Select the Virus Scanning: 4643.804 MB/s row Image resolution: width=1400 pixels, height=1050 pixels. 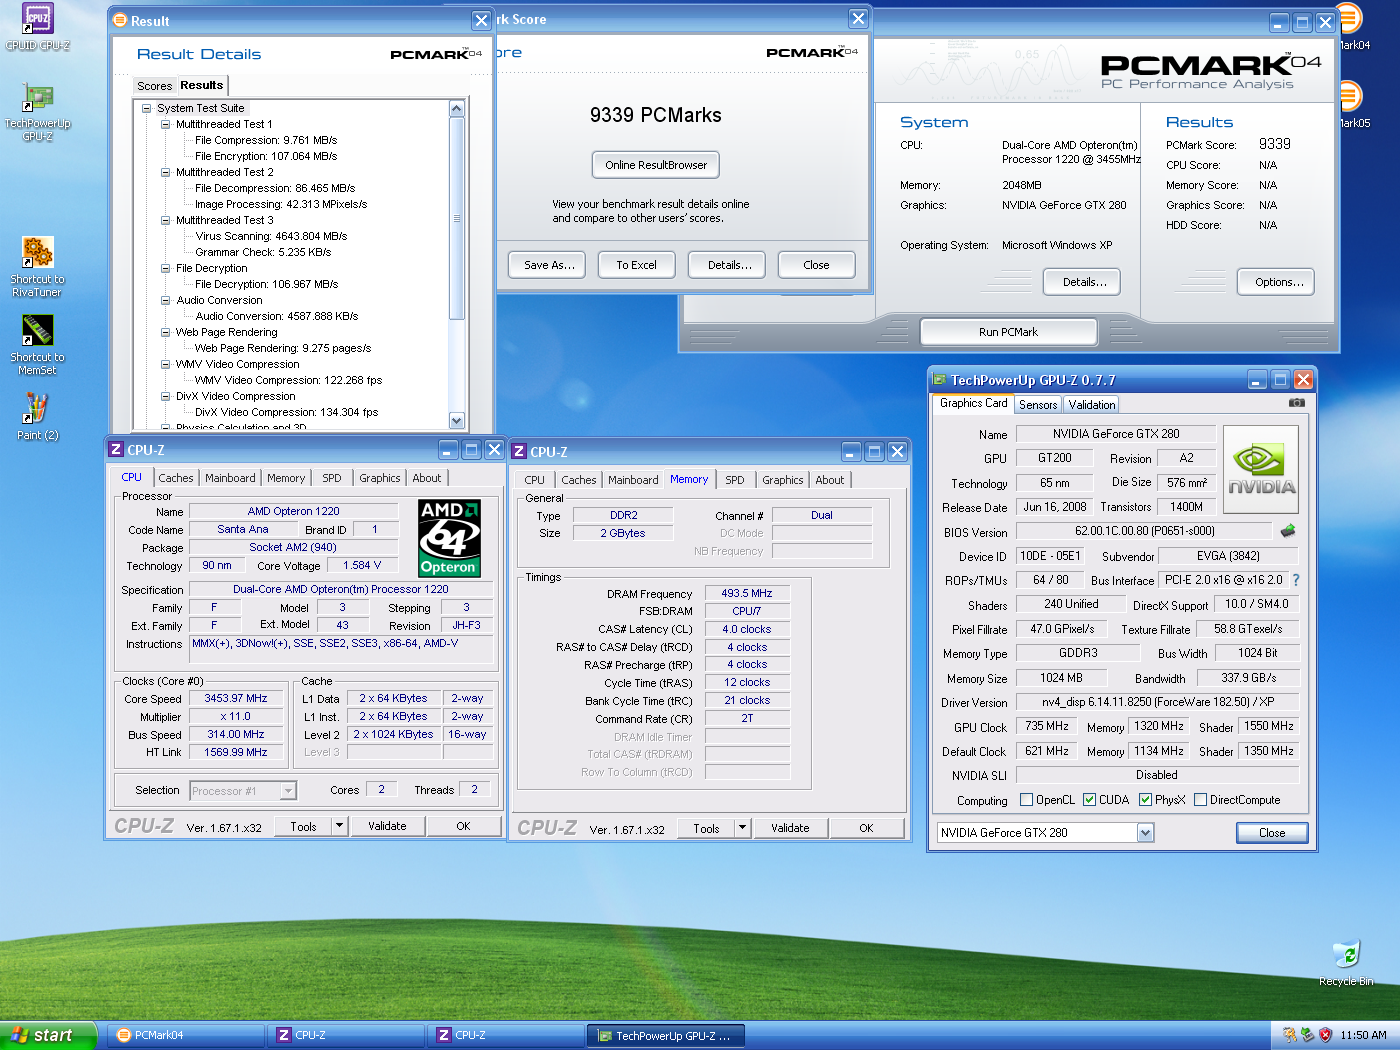tap(271, 236)
